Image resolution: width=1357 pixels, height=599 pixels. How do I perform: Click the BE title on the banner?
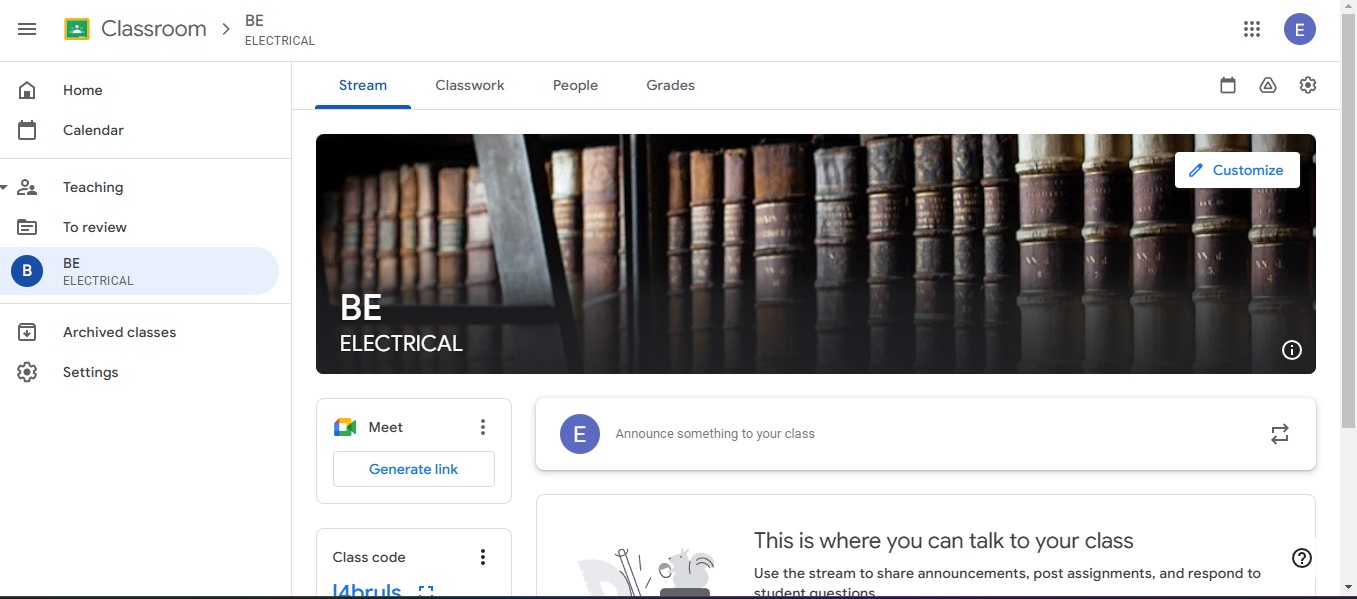361,307
